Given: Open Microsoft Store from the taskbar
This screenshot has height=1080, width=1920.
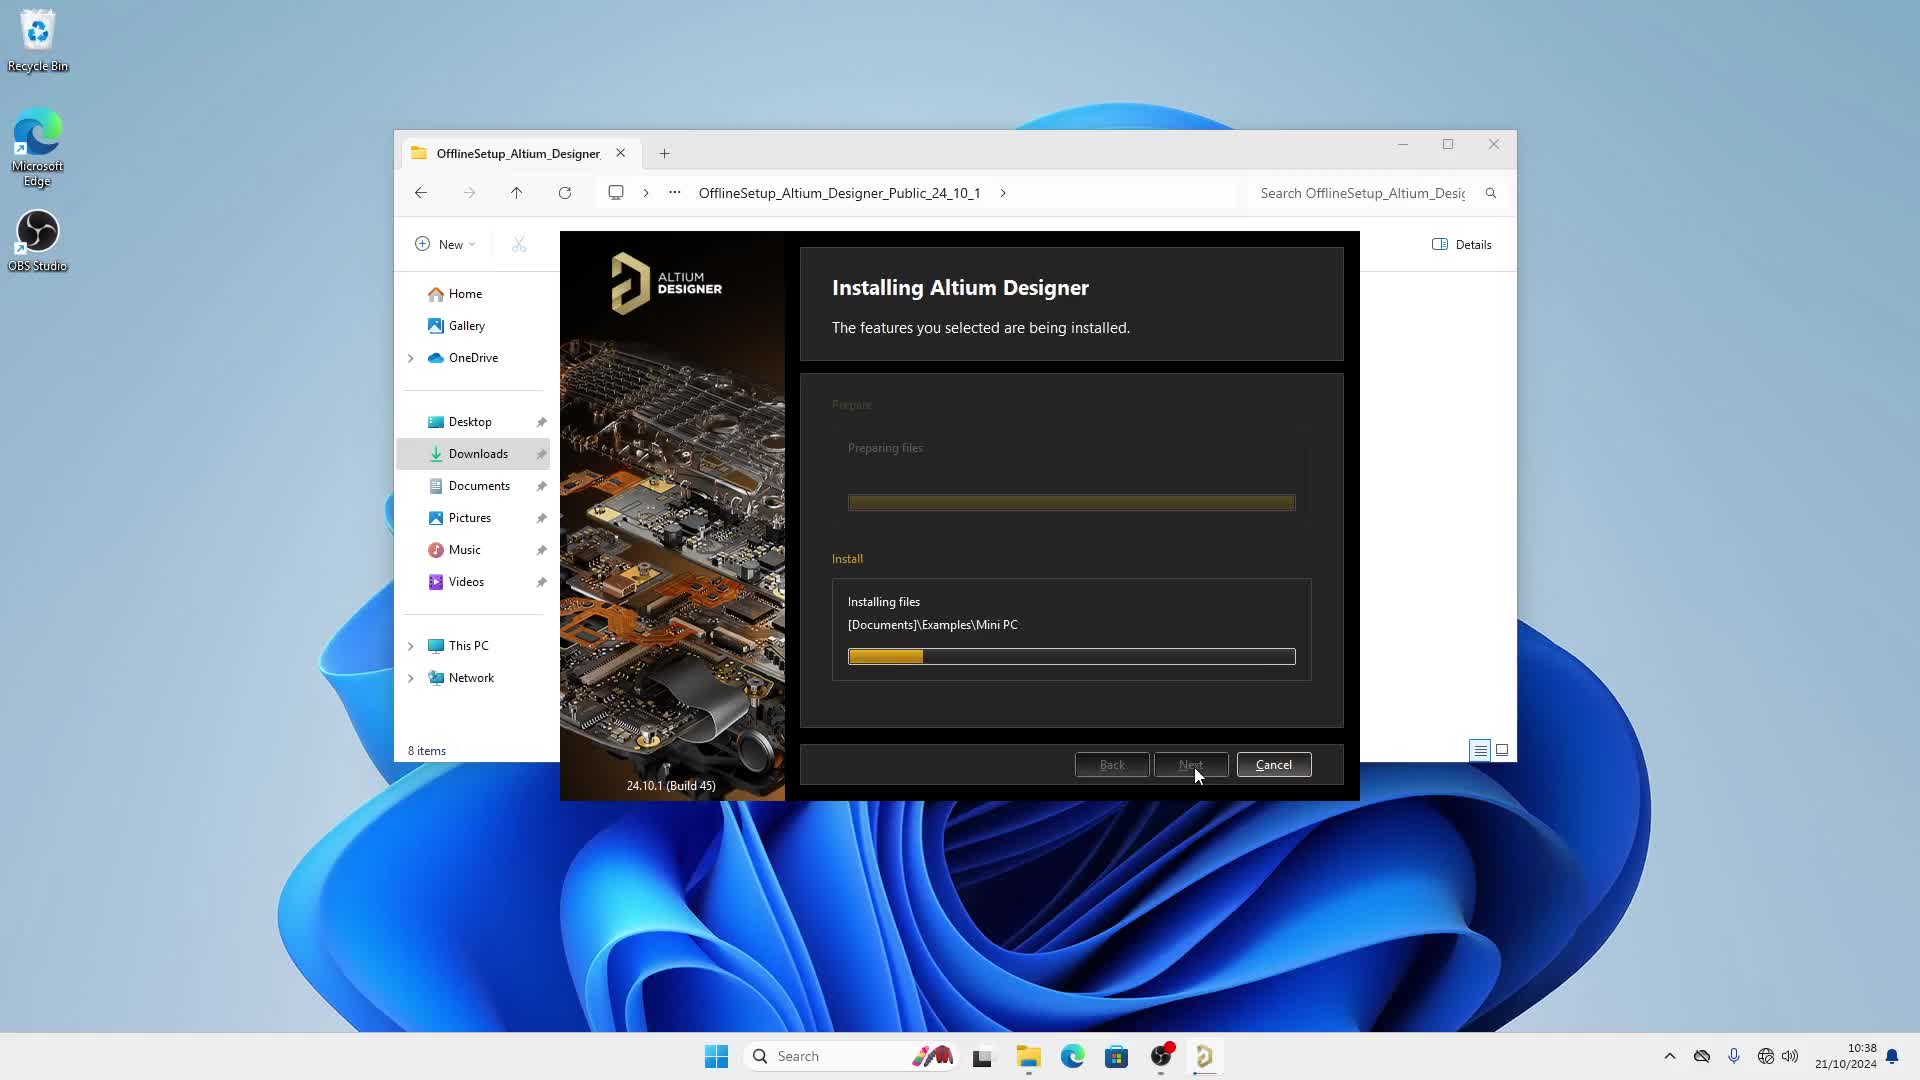Looking at the screenshot, I should 1116,1056.
